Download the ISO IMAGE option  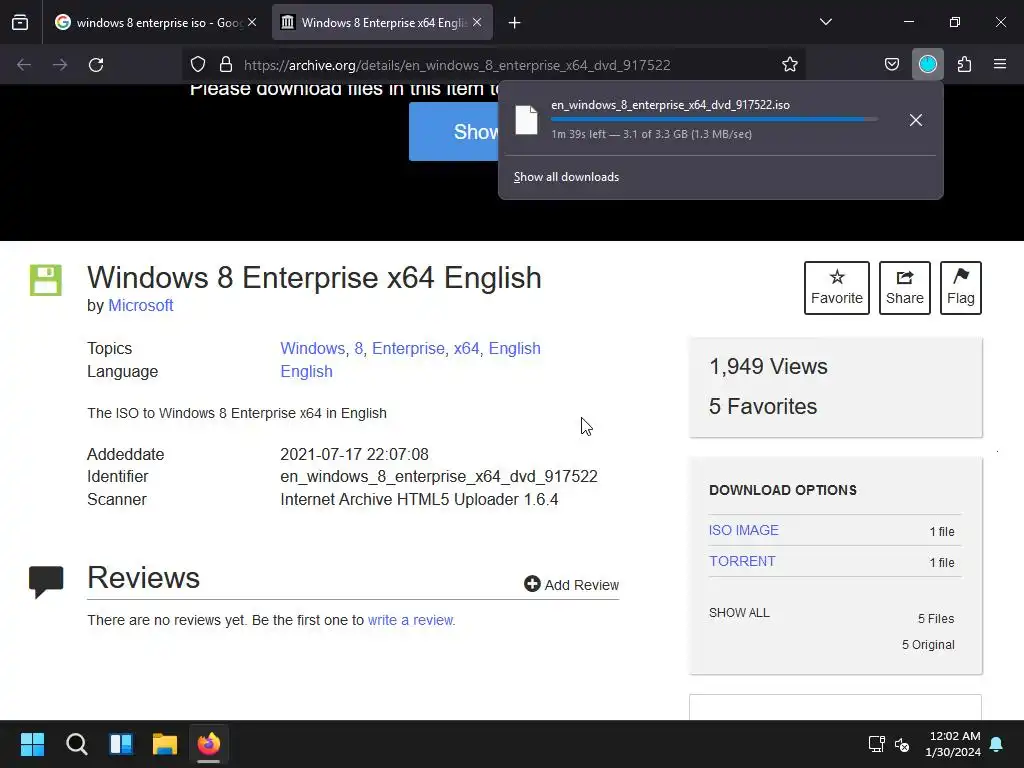click(x=744, y=530)
